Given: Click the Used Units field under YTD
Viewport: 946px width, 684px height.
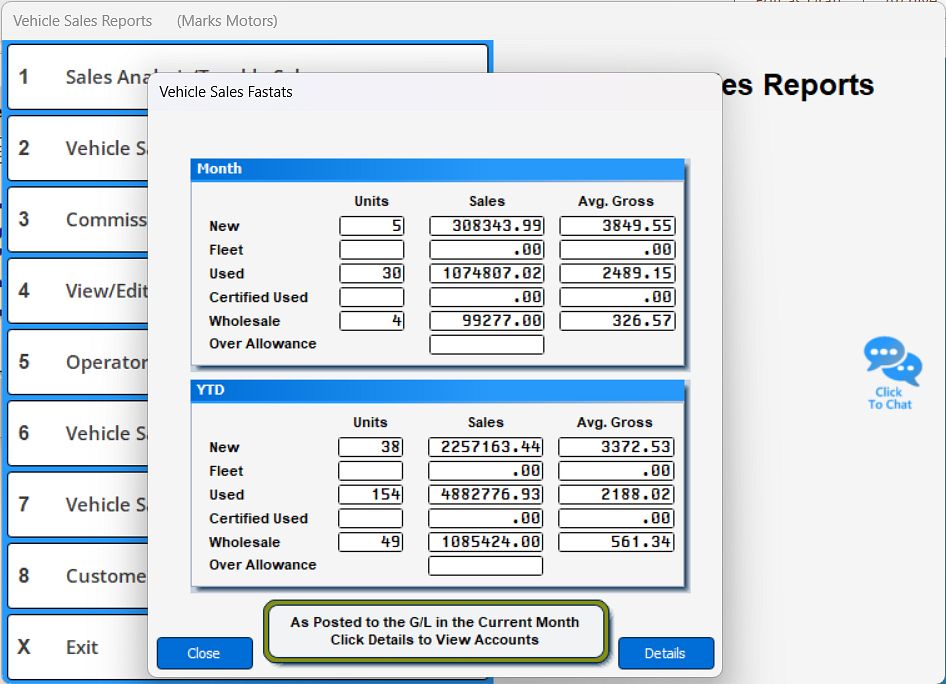Looking at the screenshot, I should [x=370, y=494].
